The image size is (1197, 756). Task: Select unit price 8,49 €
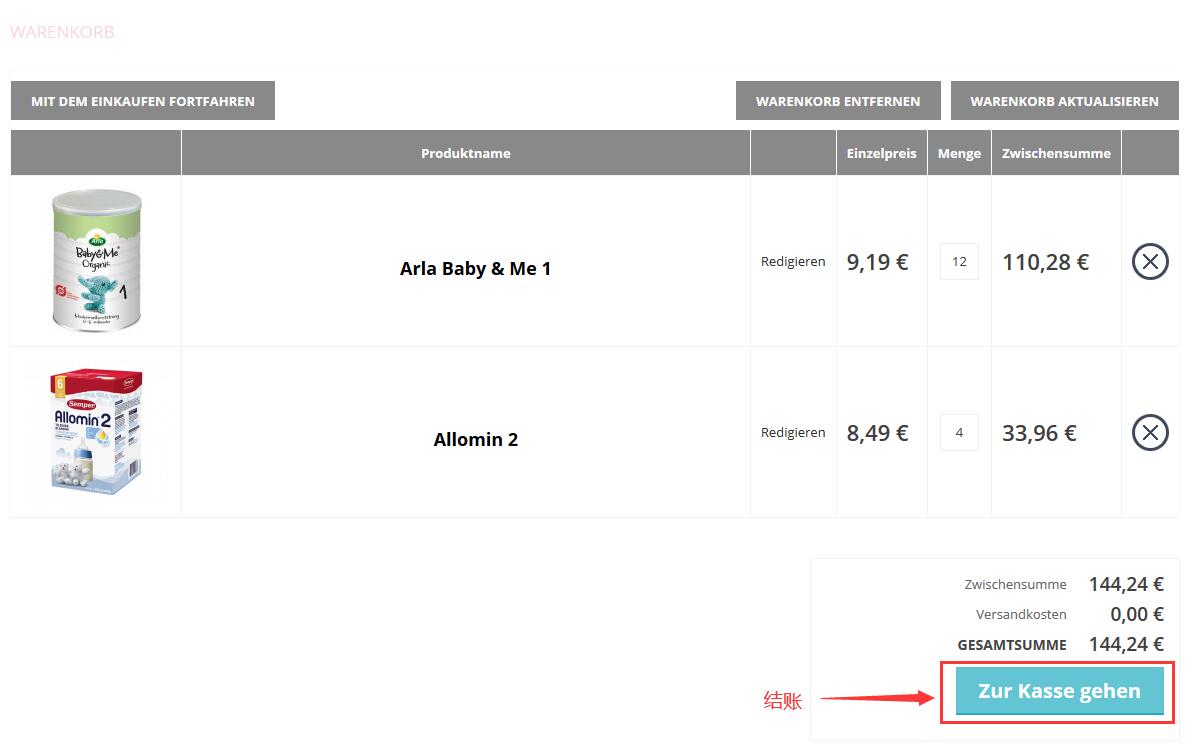pos(877,434)
